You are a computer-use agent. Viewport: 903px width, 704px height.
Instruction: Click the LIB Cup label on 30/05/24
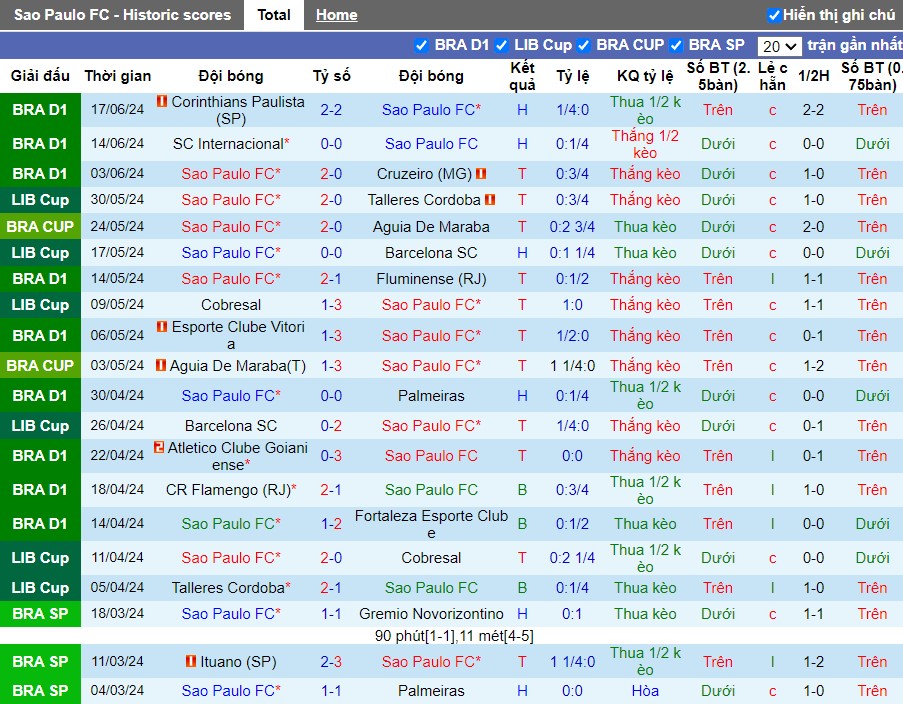click(40, 200)
